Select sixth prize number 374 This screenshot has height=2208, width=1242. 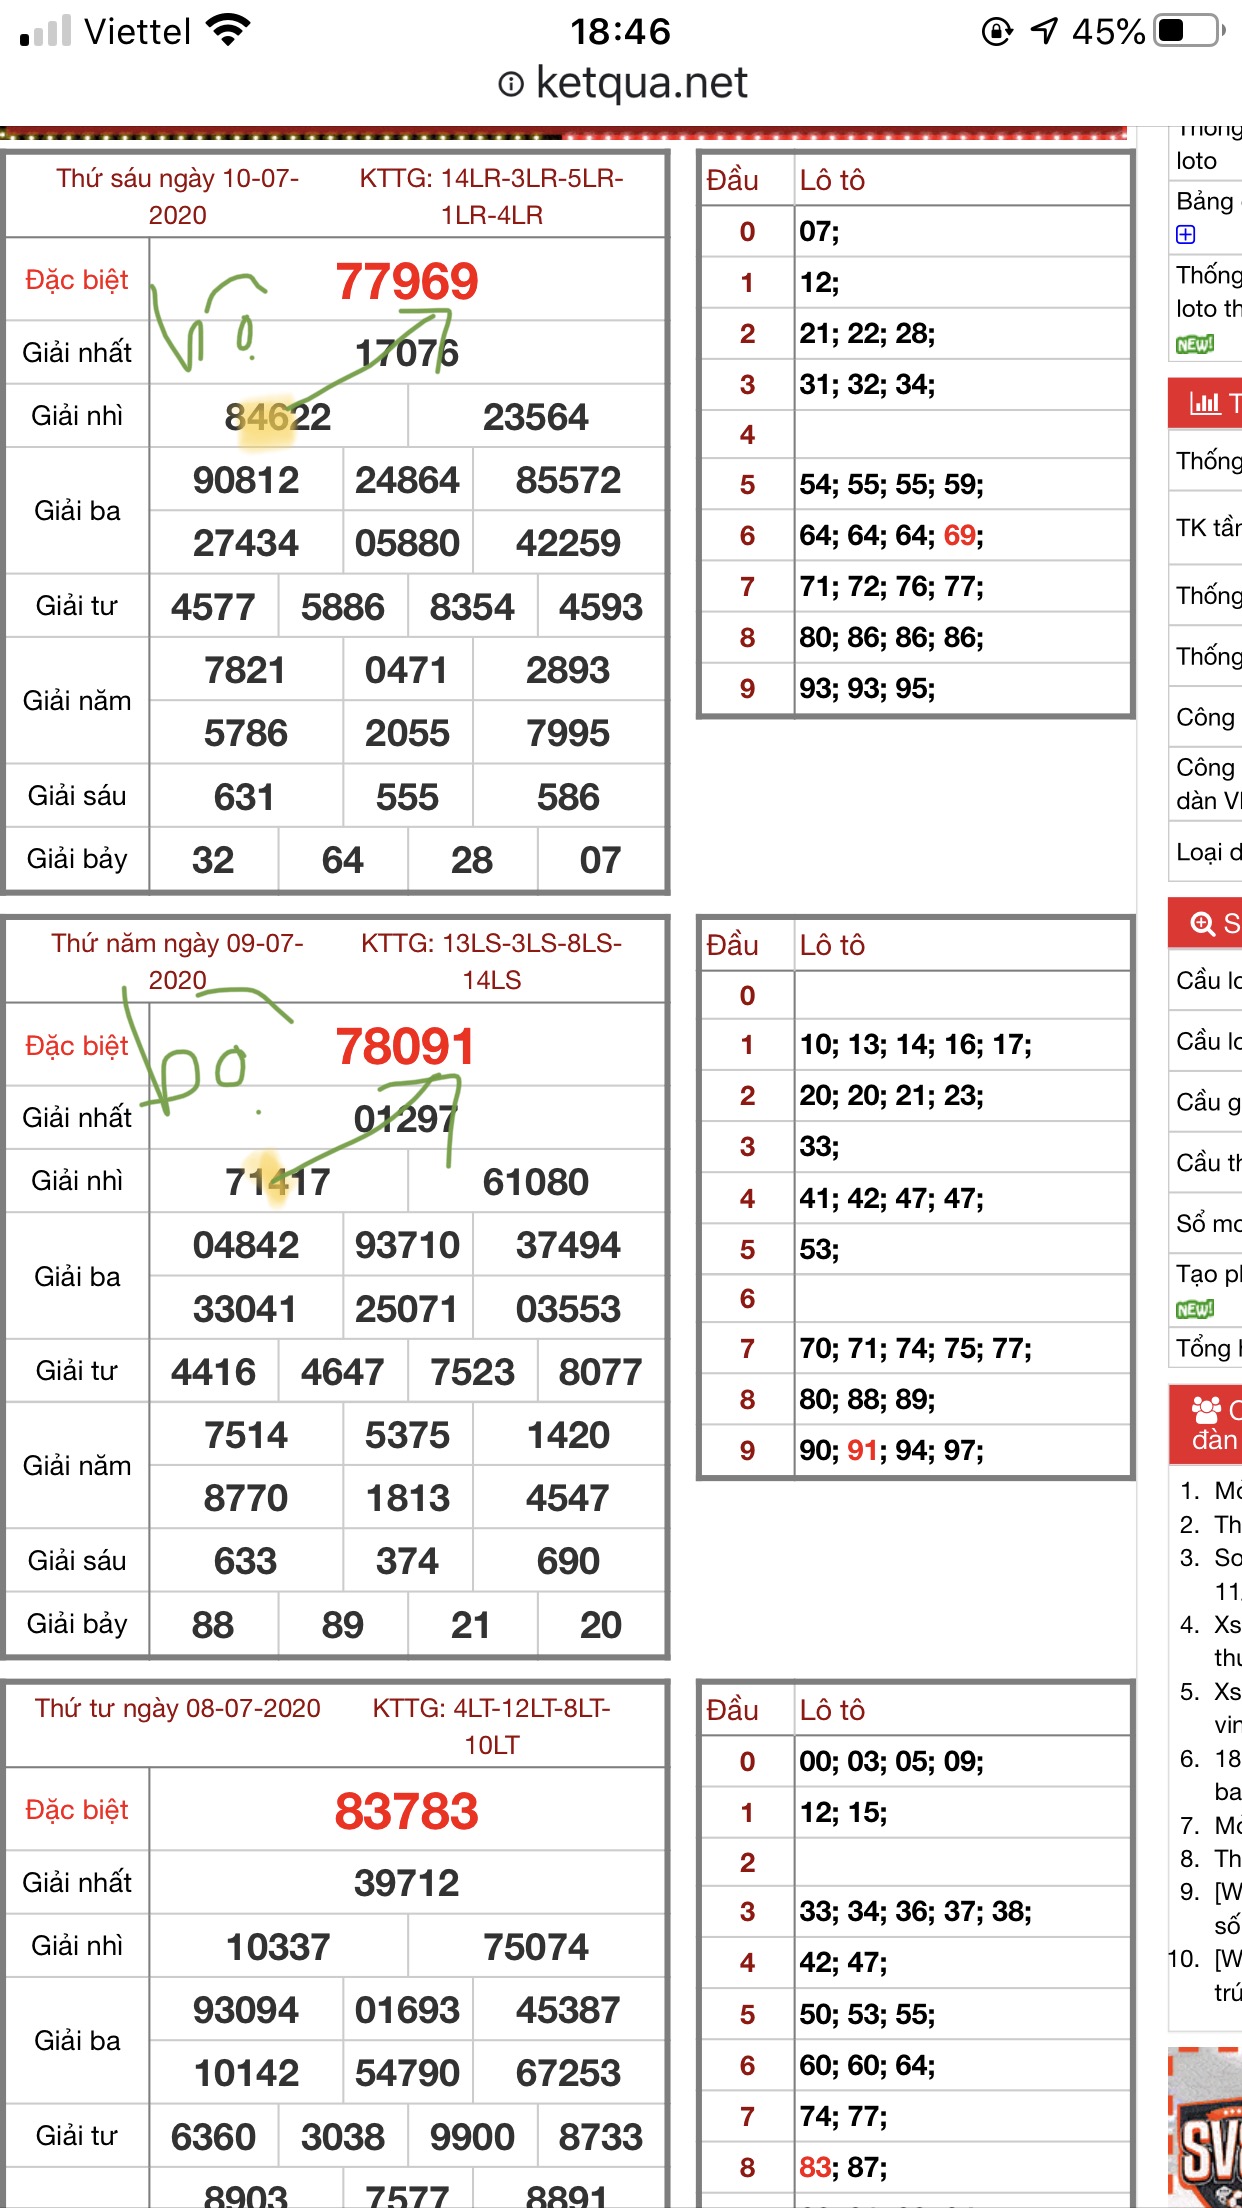(407, 1561)
